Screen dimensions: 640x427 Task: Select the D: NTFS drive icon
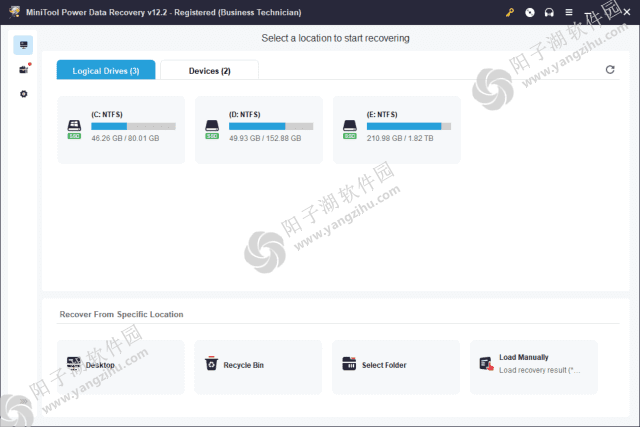point(212,129)
